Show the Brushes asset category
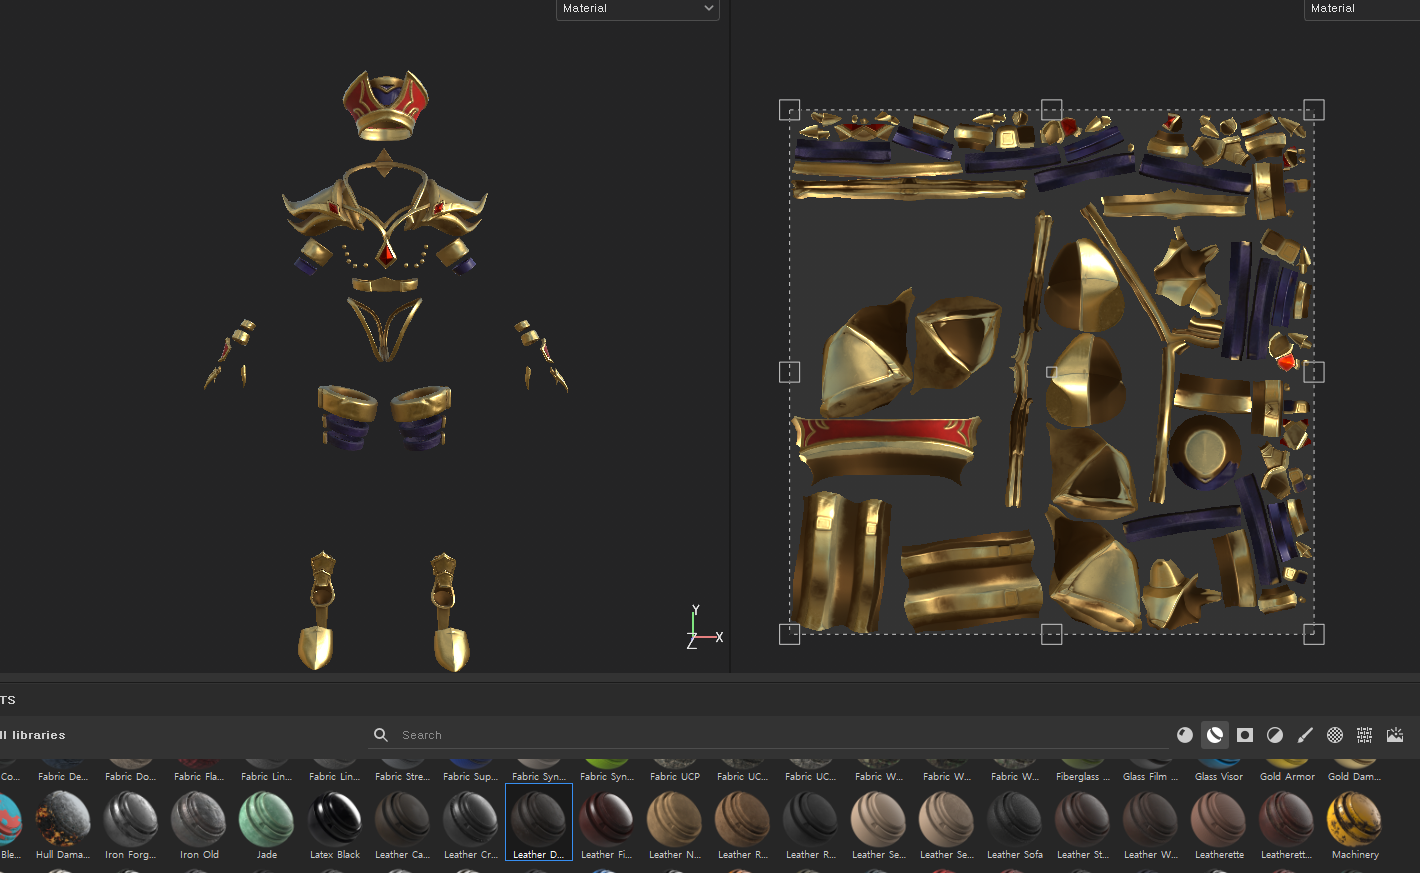Image resolution: width=1420 pixels, height=873 pixels. pyautogui.click(x=1305, y=735)
